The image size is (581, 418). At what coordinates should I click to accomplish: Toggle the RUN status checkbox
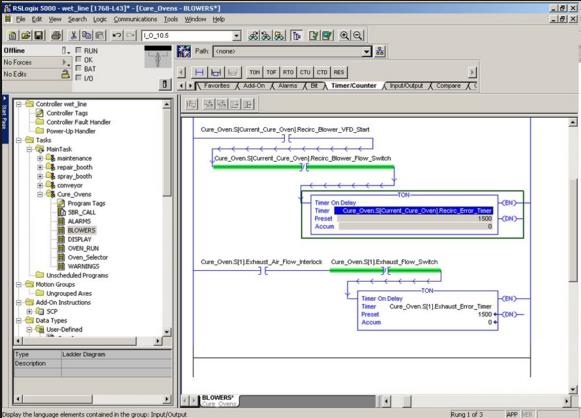point(79,50)
